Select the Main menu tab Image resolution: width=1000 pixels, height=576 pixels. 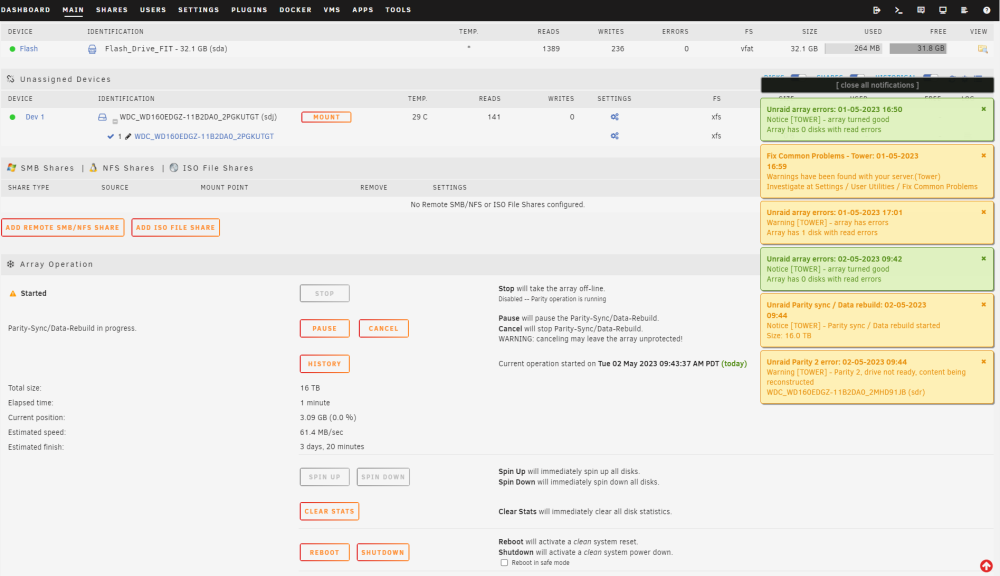point(73,10)
